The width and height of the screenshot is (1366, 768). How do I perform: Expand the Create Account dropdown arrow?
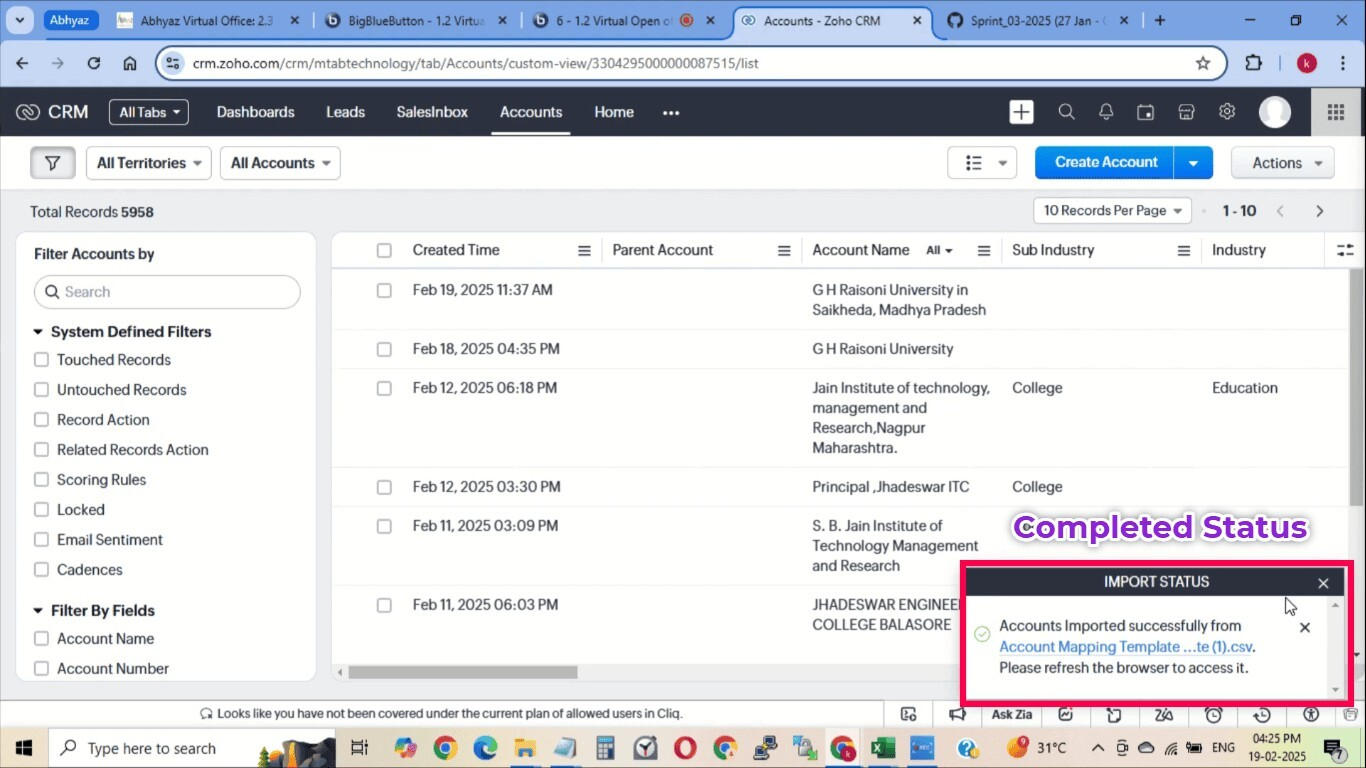(1193, 163)
